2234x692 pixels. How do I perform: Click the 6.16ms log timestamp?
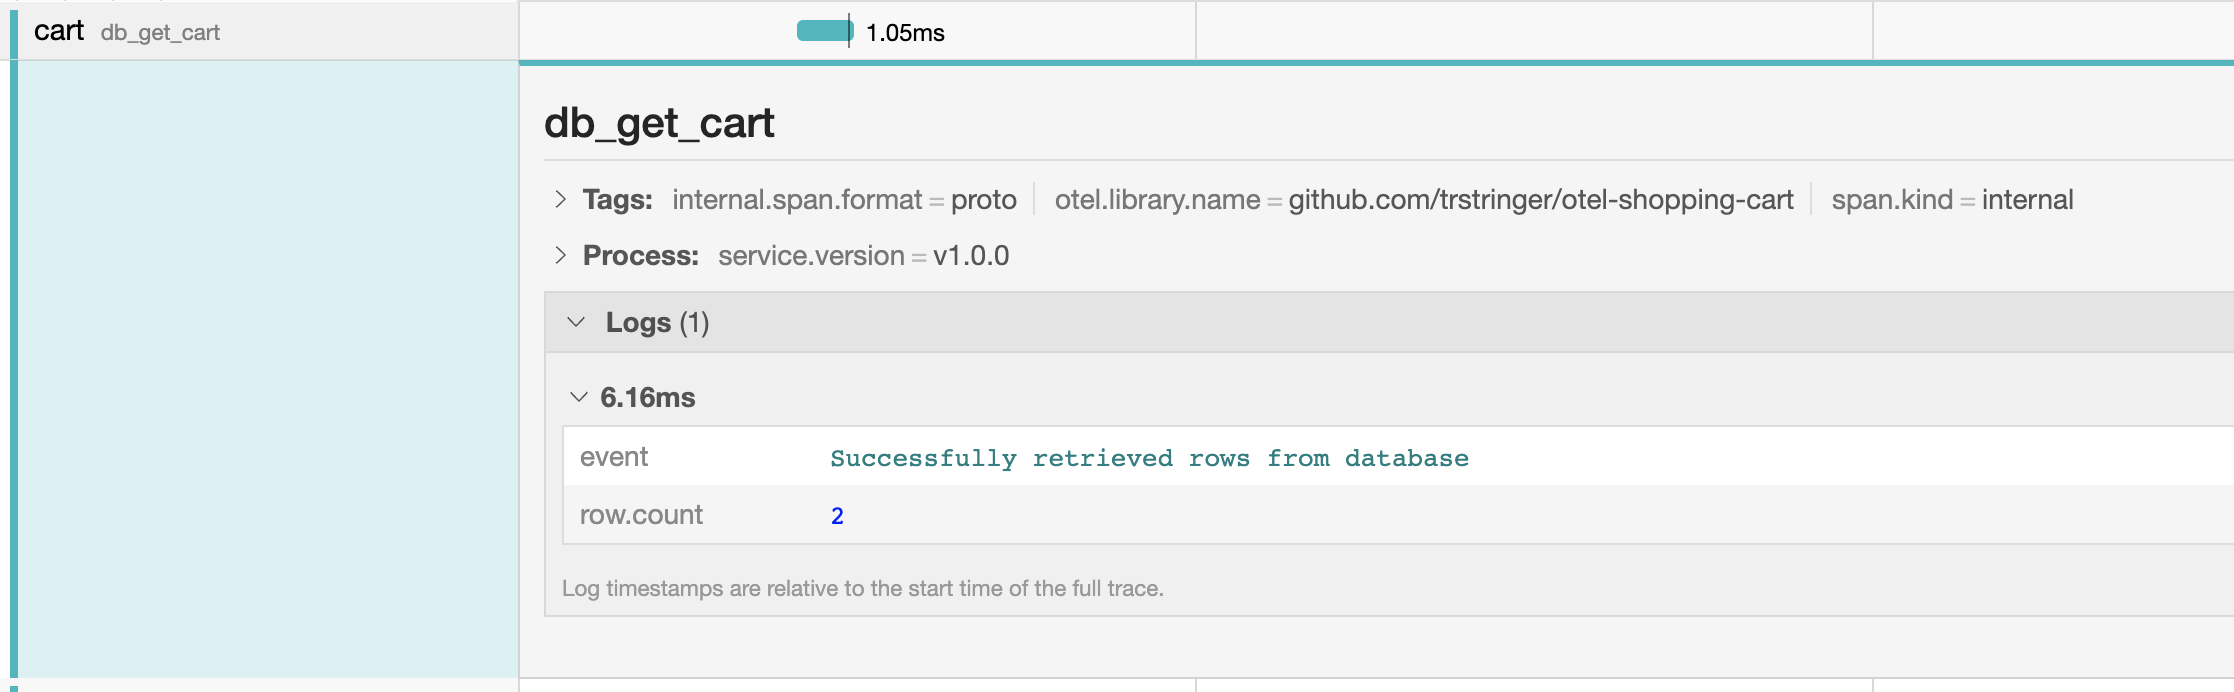click(x=647, y=398)
